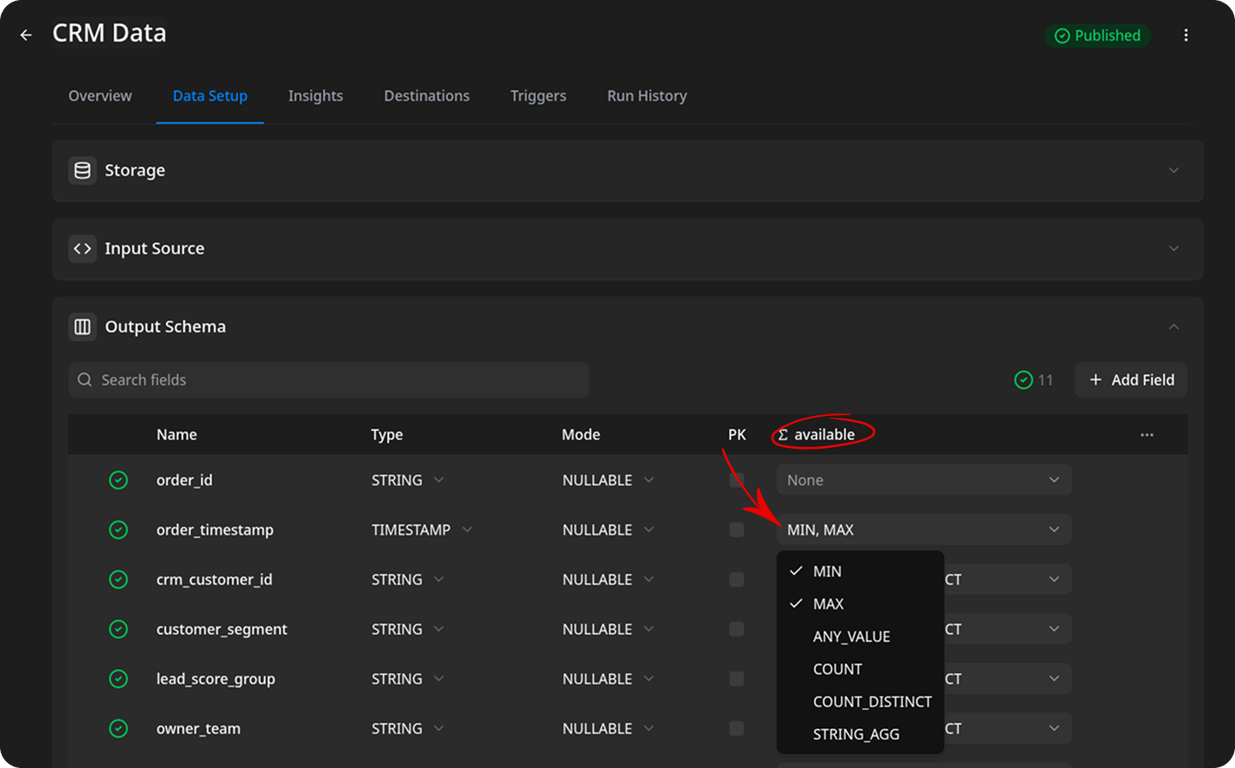This screenshot has height=768, width=1235.
Task: Open the Type dropdown for owner_team
Action: pyautogui.click(x=408, y=728)
